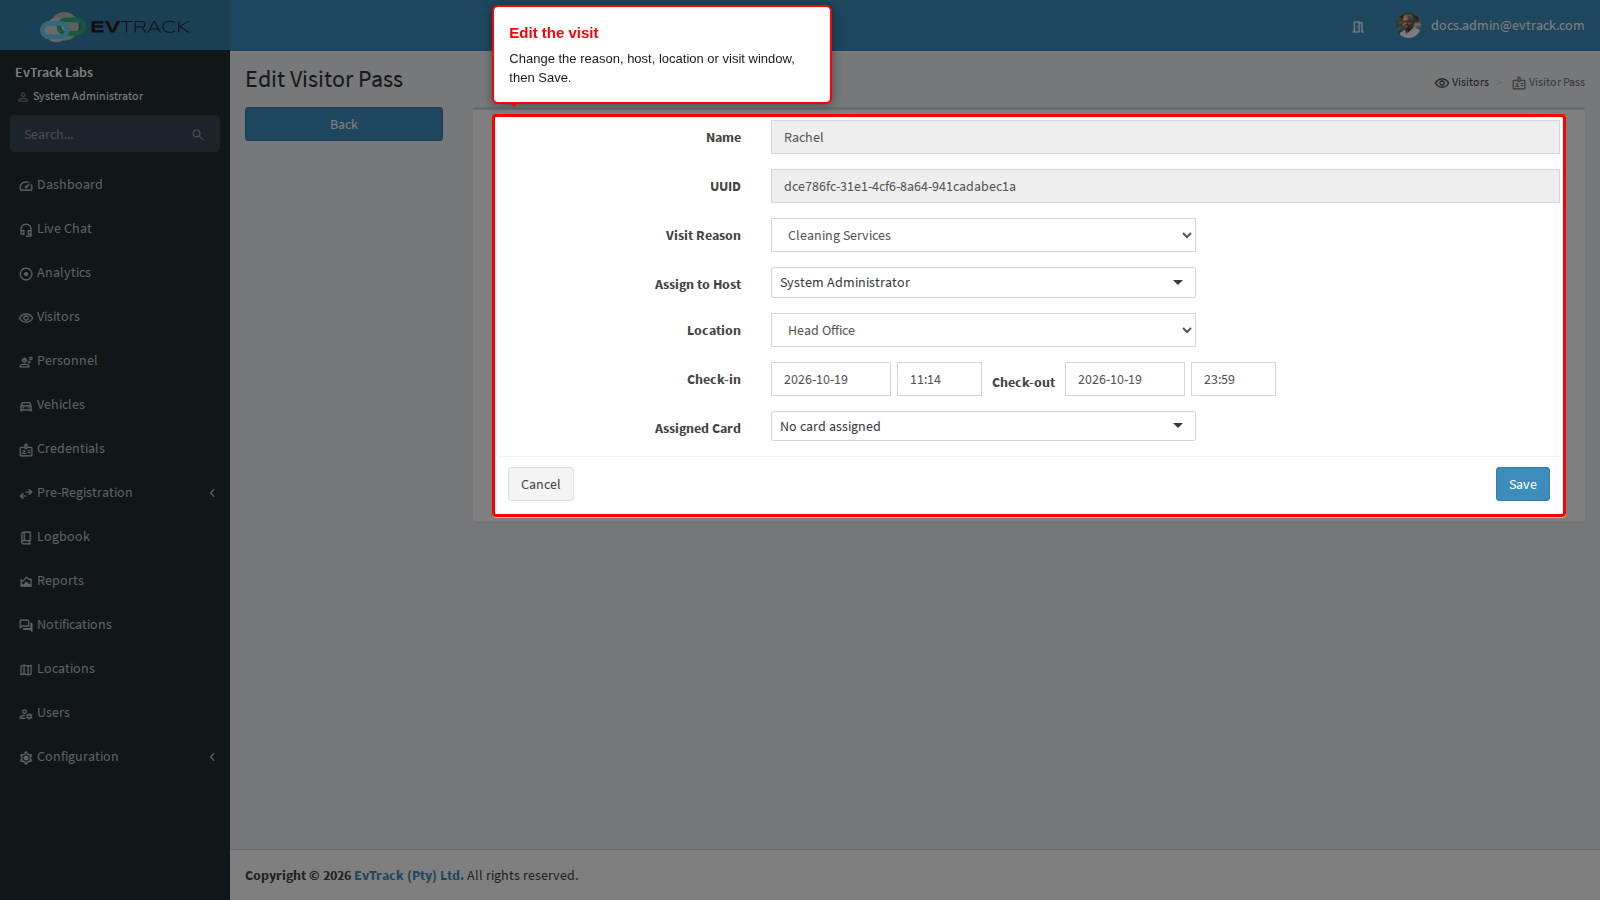The width and height of the screenshot is (1600, 900).
Task: Open EvTrack (Pty) Ltd. footer link
Action: [409, 875]
